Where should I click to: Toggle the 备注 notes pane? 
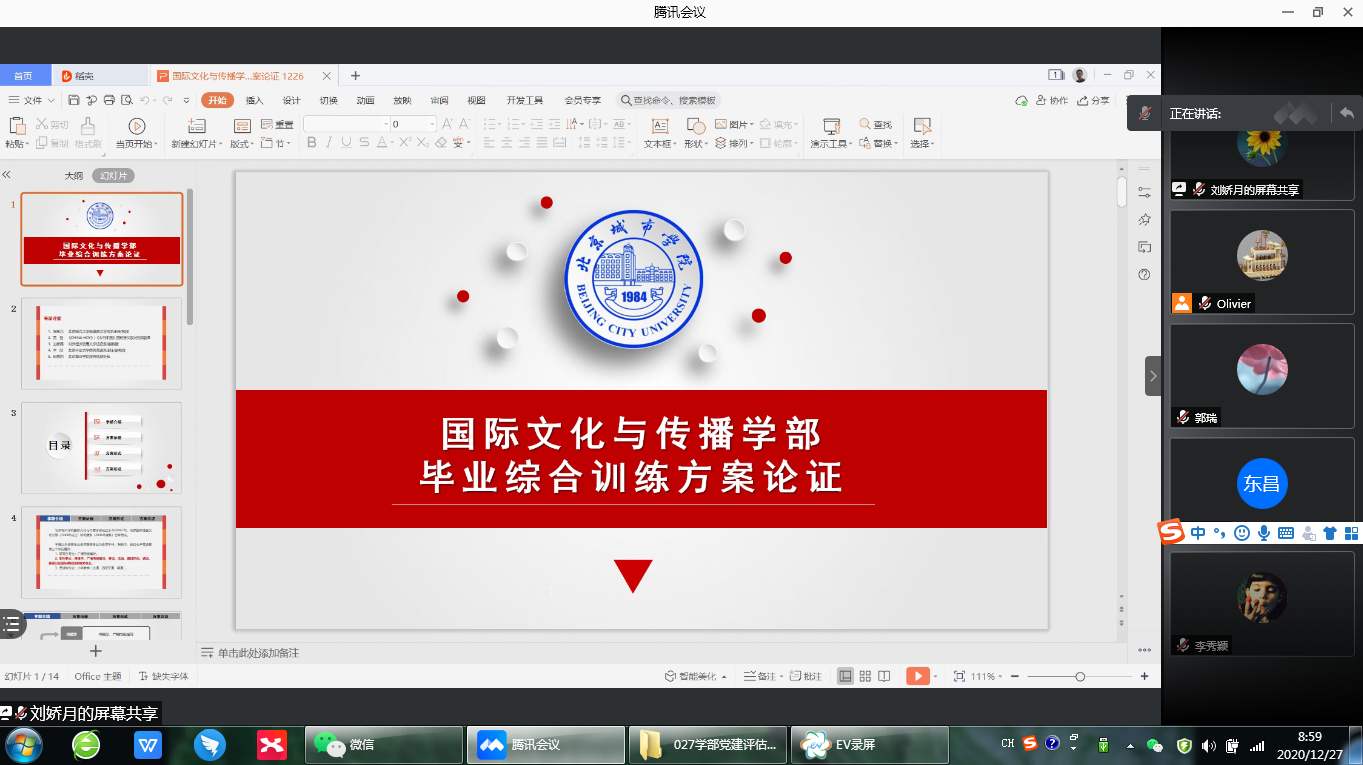pos(760,676)
